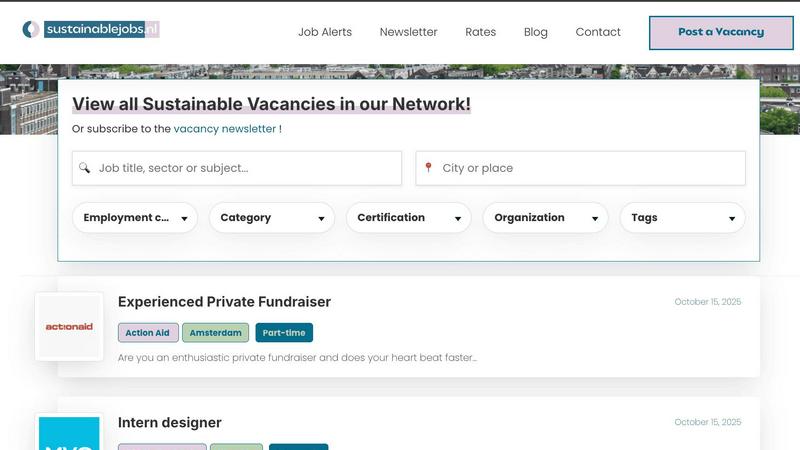This screenshot has width=800, height=450.
Task: Open the Intern designer company logo
Action: point(69,434)
